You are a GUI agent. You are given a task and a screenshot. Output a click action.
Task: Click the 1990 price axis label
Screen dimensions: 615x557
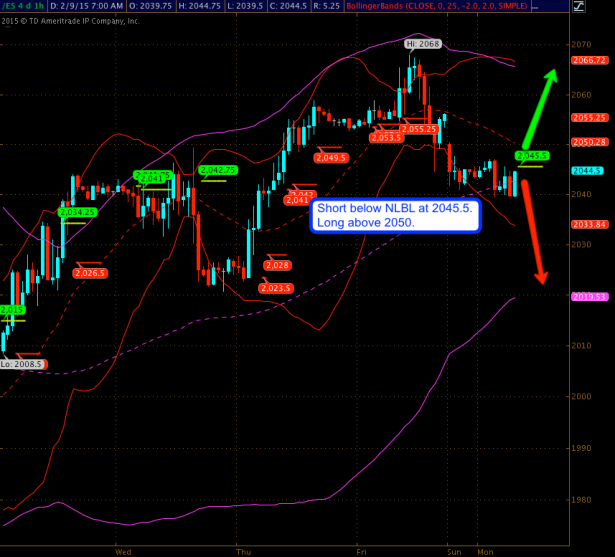581,448
